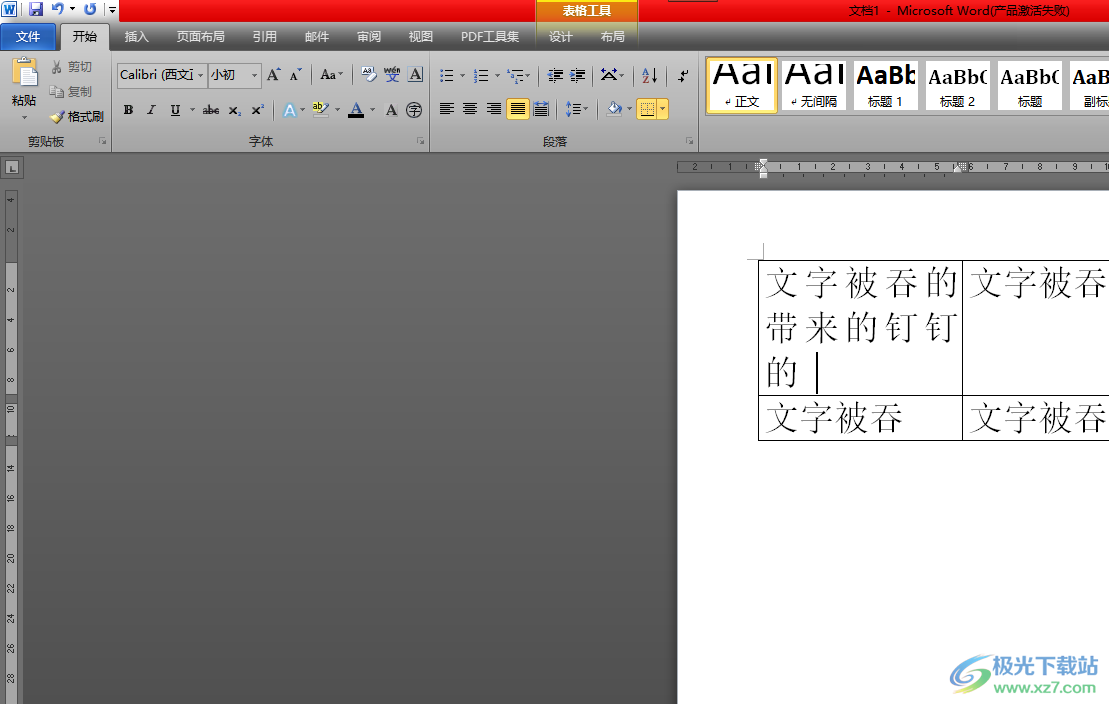This screenshot has width=1109, height=704.
Task: Open the Table Tools Design (设计) tab
Action: click(x=561, y=37)
